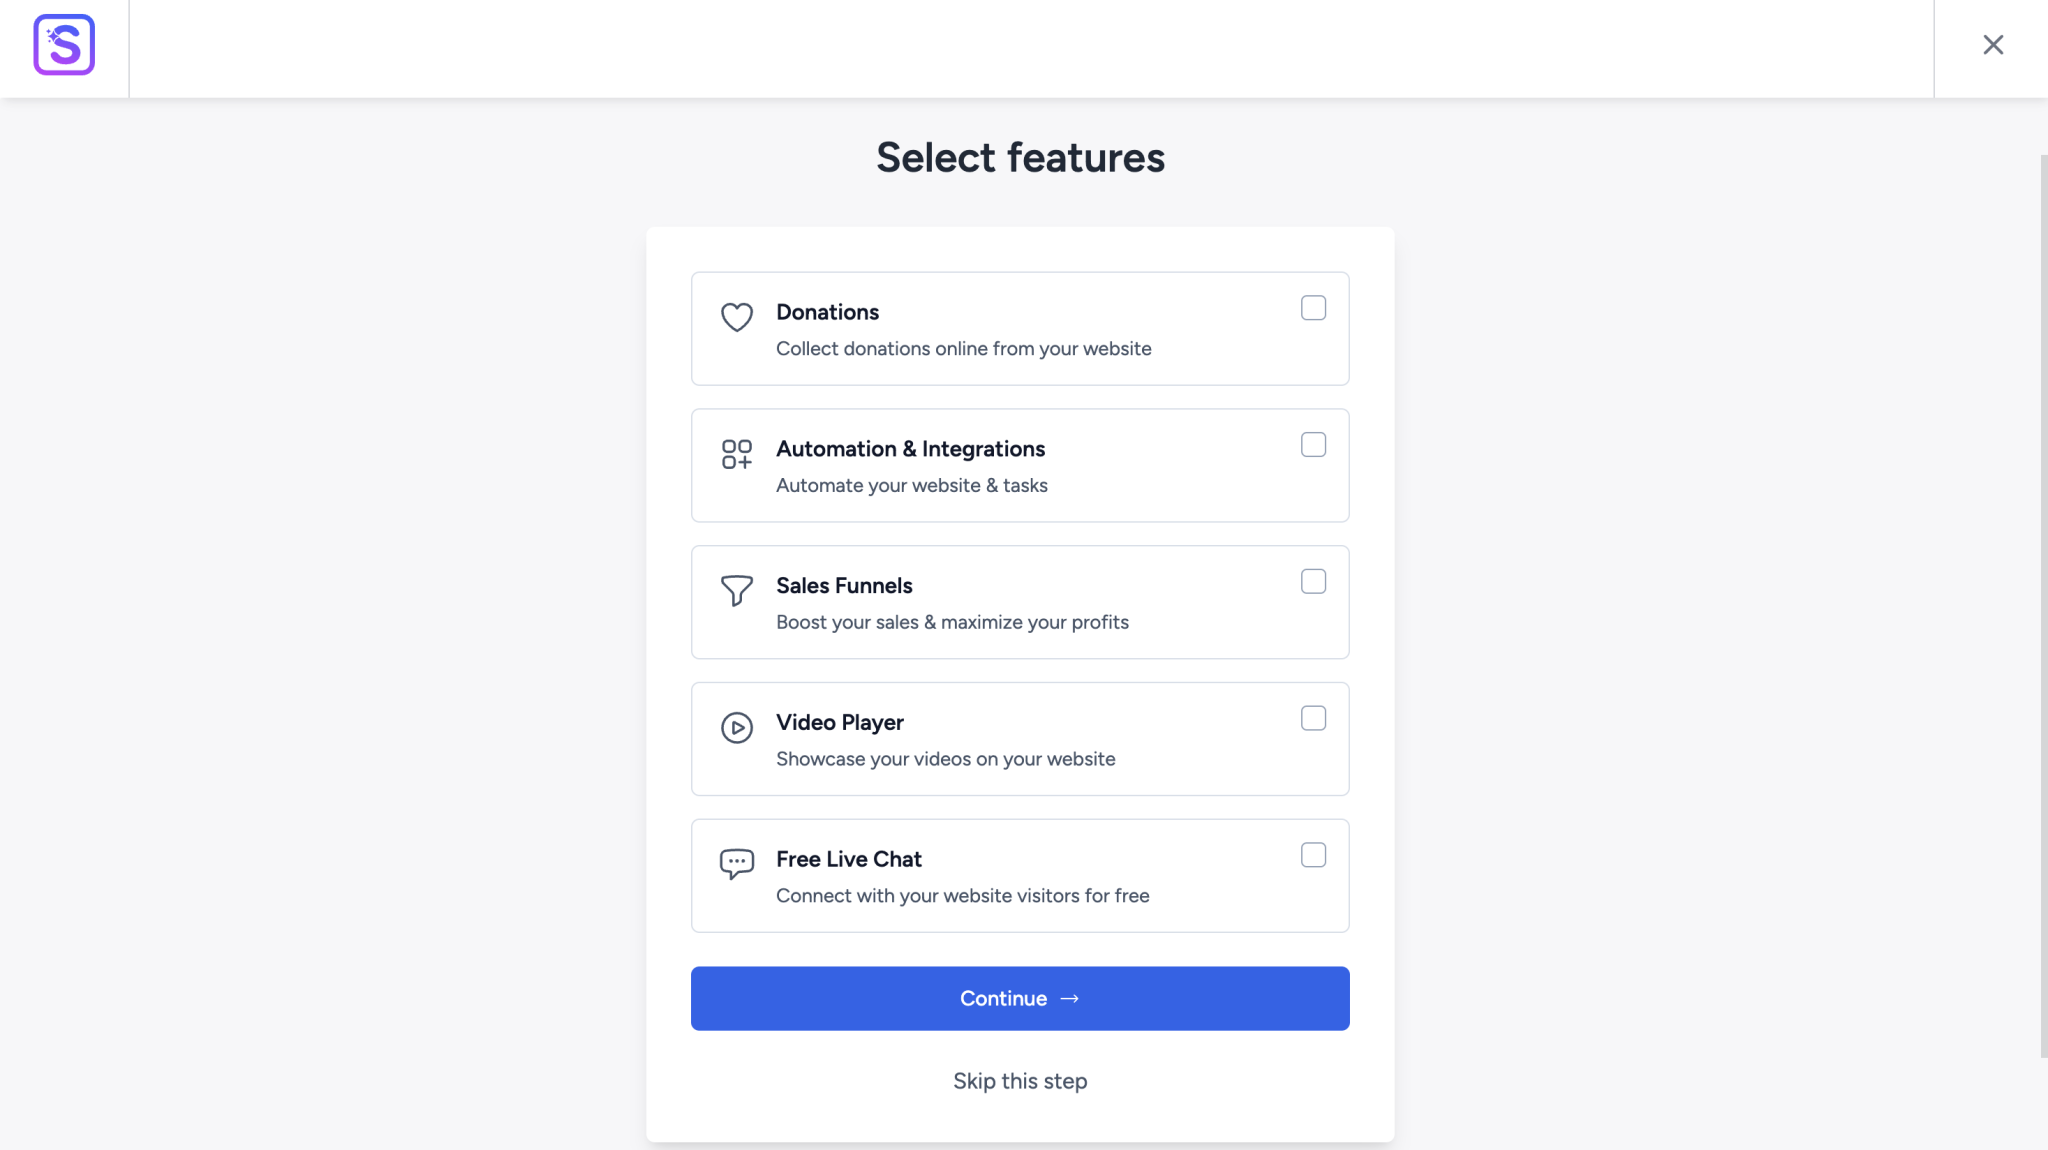Click the play circle icon beside Video Player
Image resolution: width=2048 pixels, height=1150 pixels.
coord(737,729)
